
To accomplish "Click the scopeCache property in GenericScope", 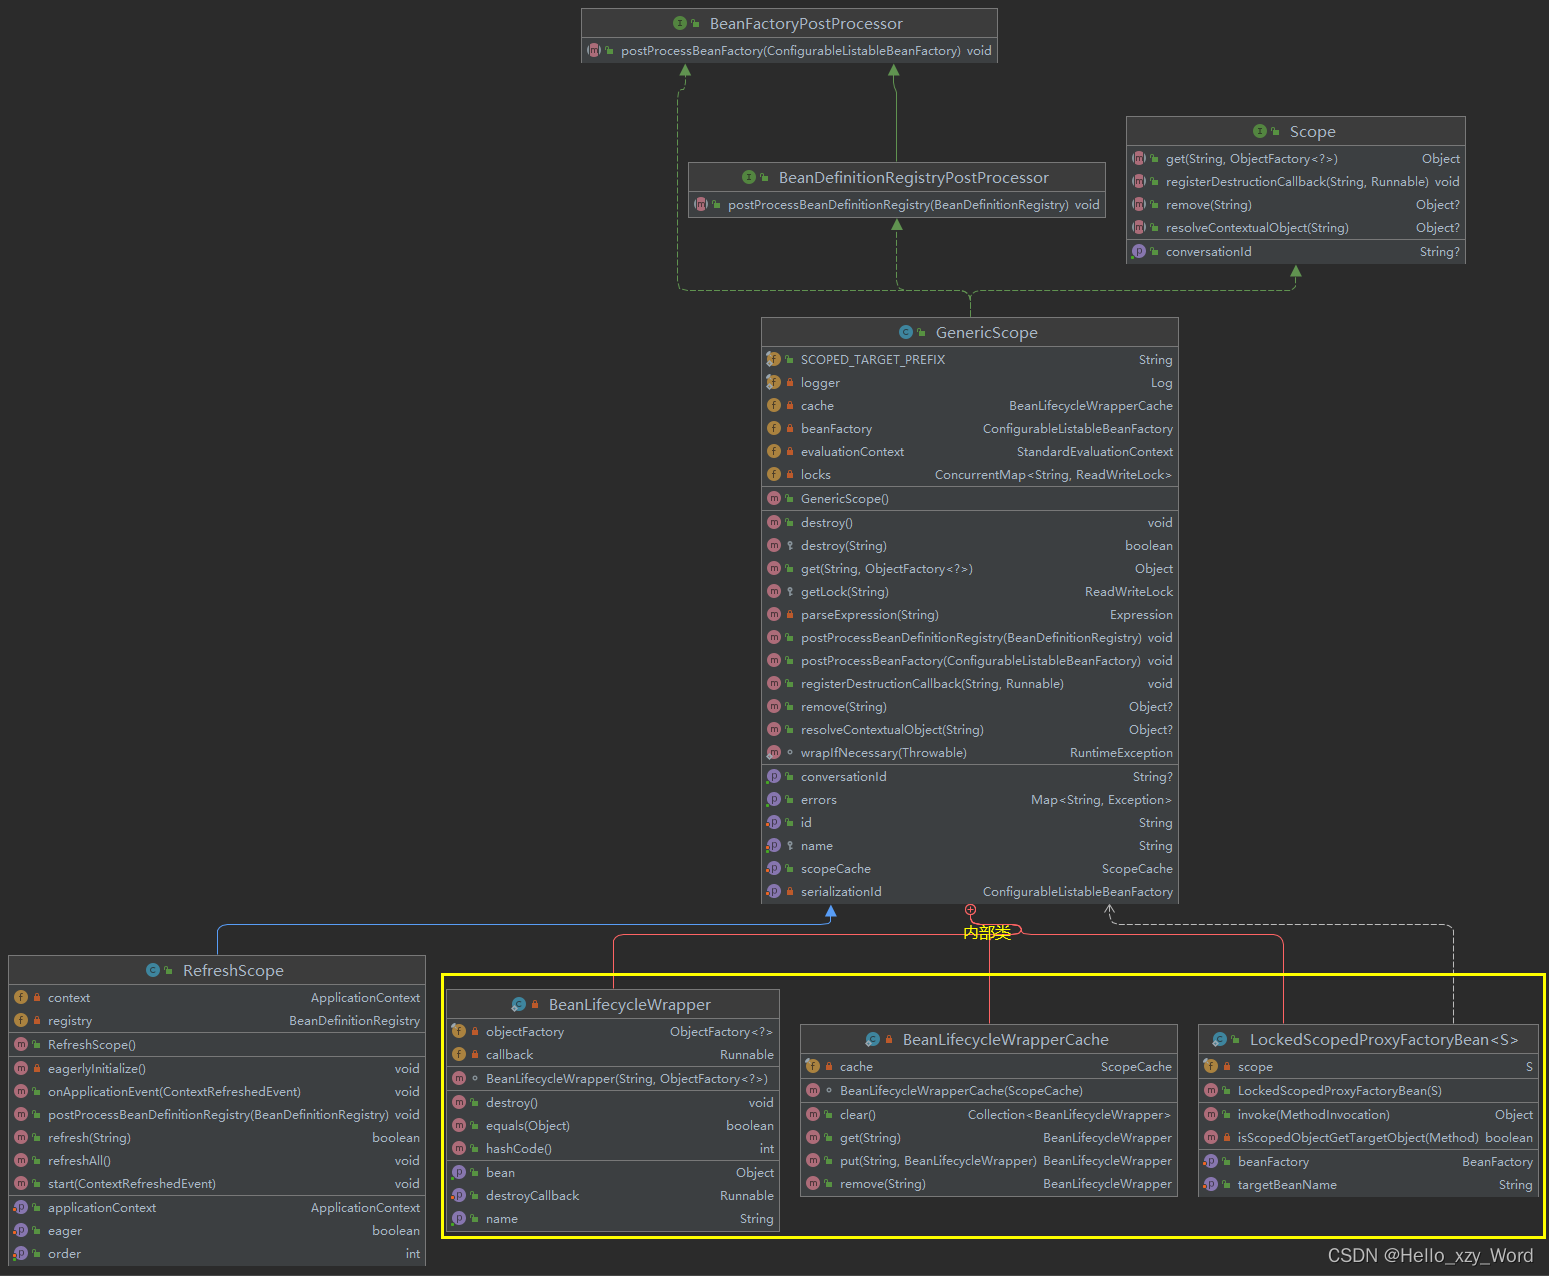I will click(x=970, y=869).
